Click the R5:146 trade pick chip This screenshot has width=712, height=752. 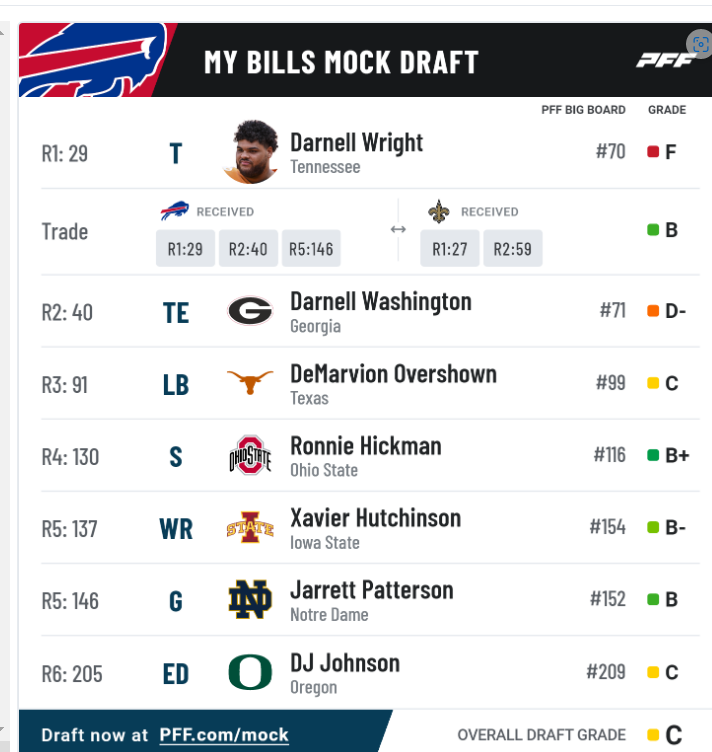click(x=311, y=248)
